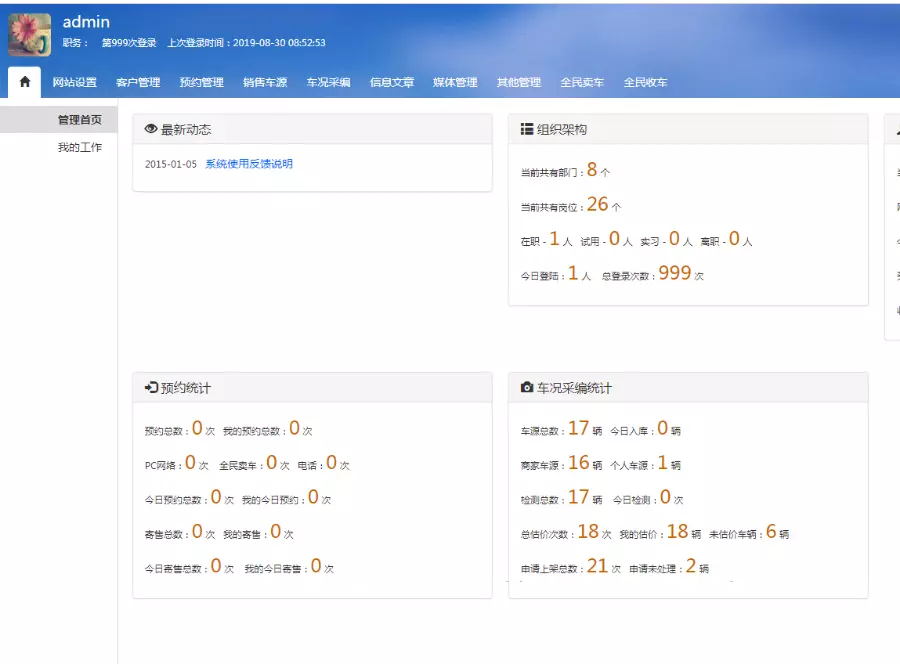The image size is (900, 664).
Task: Click the admin avatar picture
Action: [x=30, y=35]
